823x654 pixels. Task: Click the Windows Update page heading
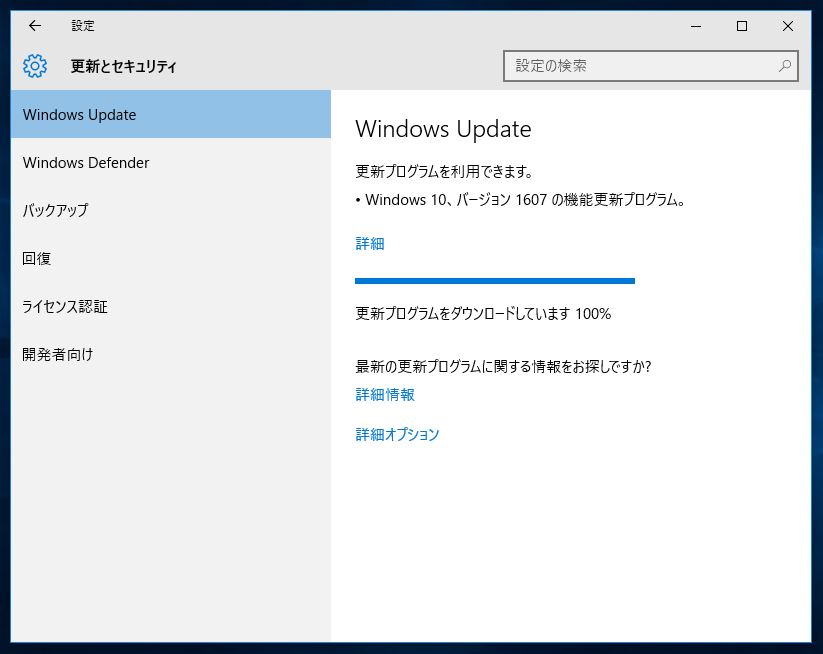[x=444, y=129]
